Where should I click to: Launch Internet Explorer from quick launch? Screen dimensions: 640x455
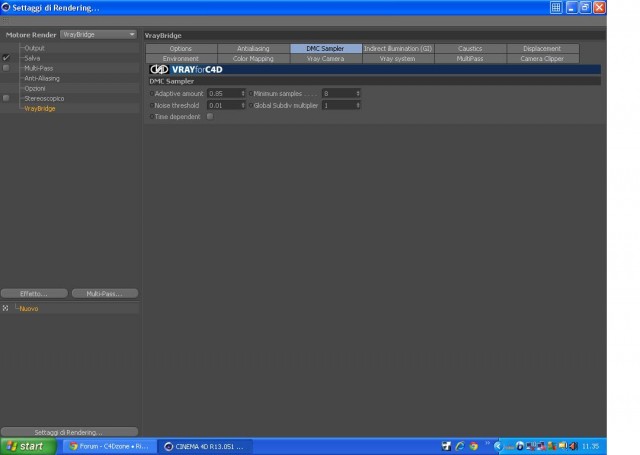460,446
